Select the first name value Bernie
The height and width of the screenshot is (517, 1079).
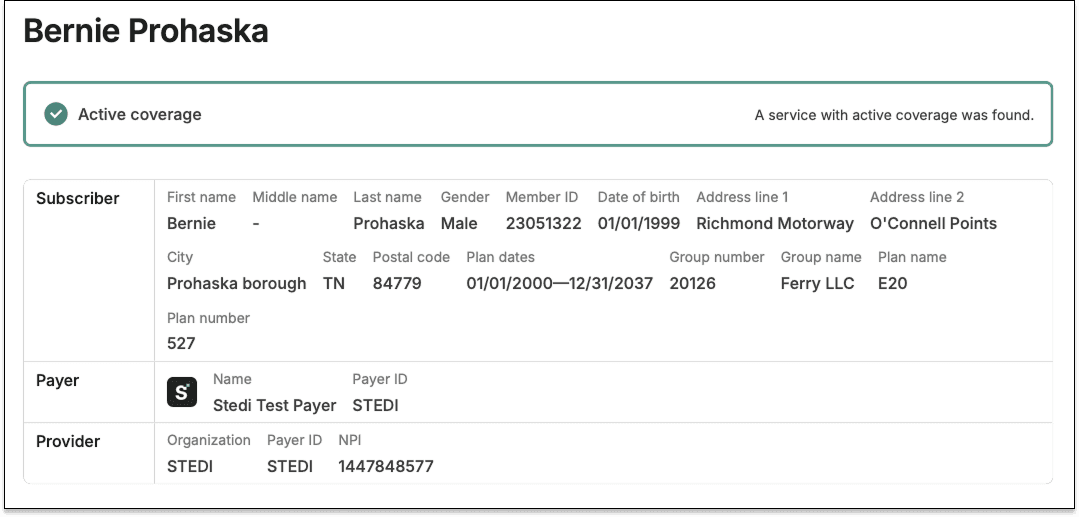191,224
